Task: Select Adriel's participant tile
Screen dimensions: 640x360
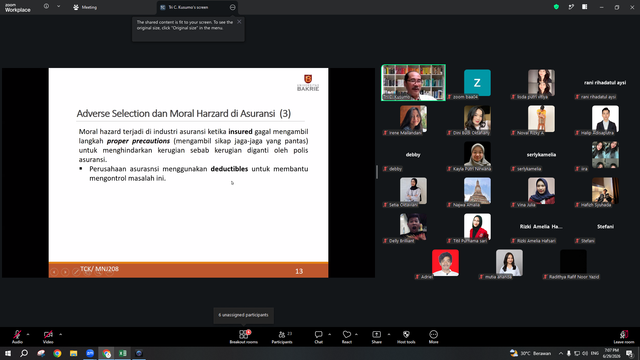Action: (x=445, y=263)
